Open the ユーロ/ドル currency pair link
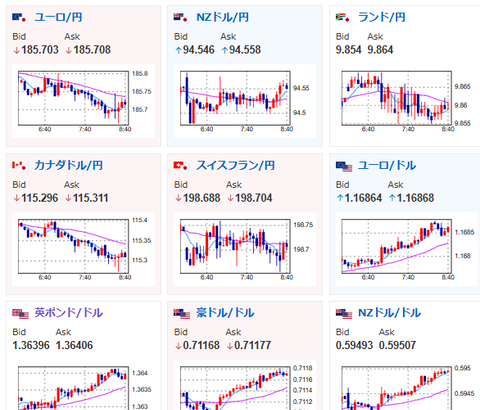Viewport: 480px width, 410px height. (387, 165)
